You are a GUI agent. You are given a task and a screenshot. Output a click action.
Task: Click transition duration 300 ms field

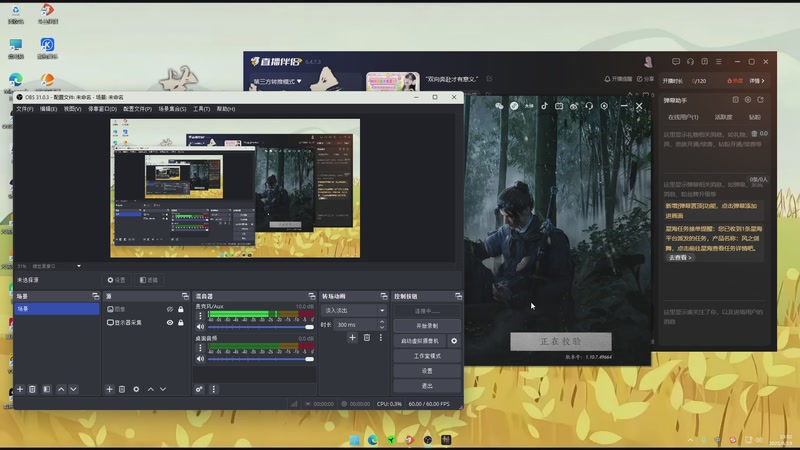tap(356, 324)
